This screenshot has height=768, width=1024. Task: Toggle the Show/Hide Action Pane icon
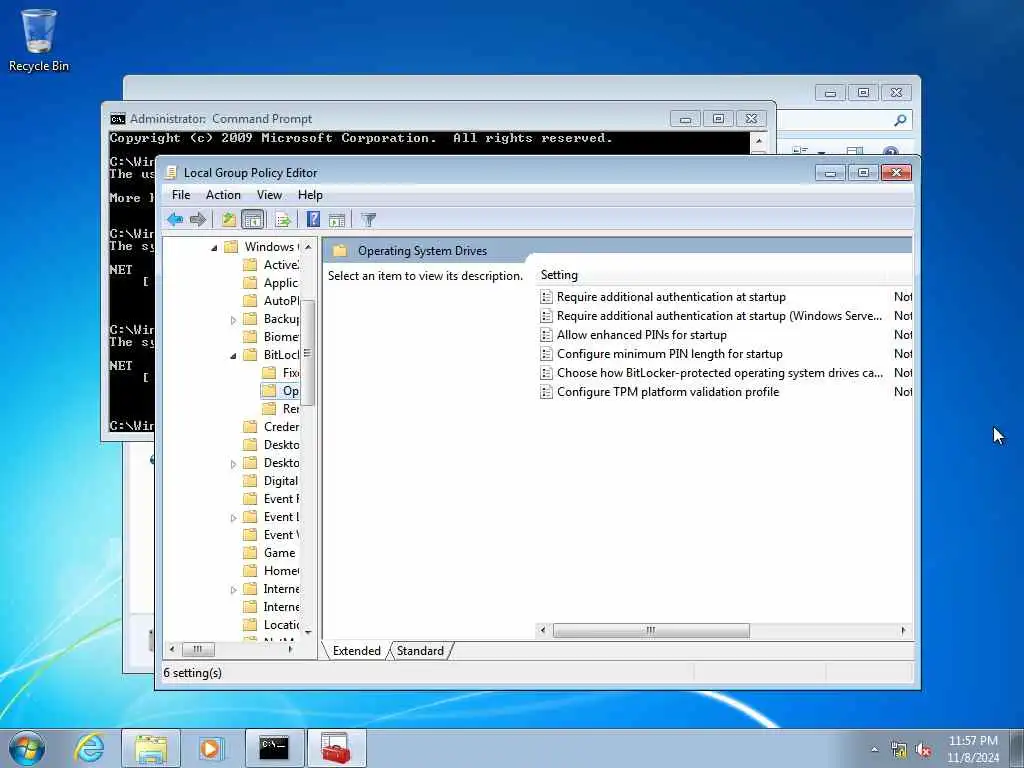click(337, 219)
